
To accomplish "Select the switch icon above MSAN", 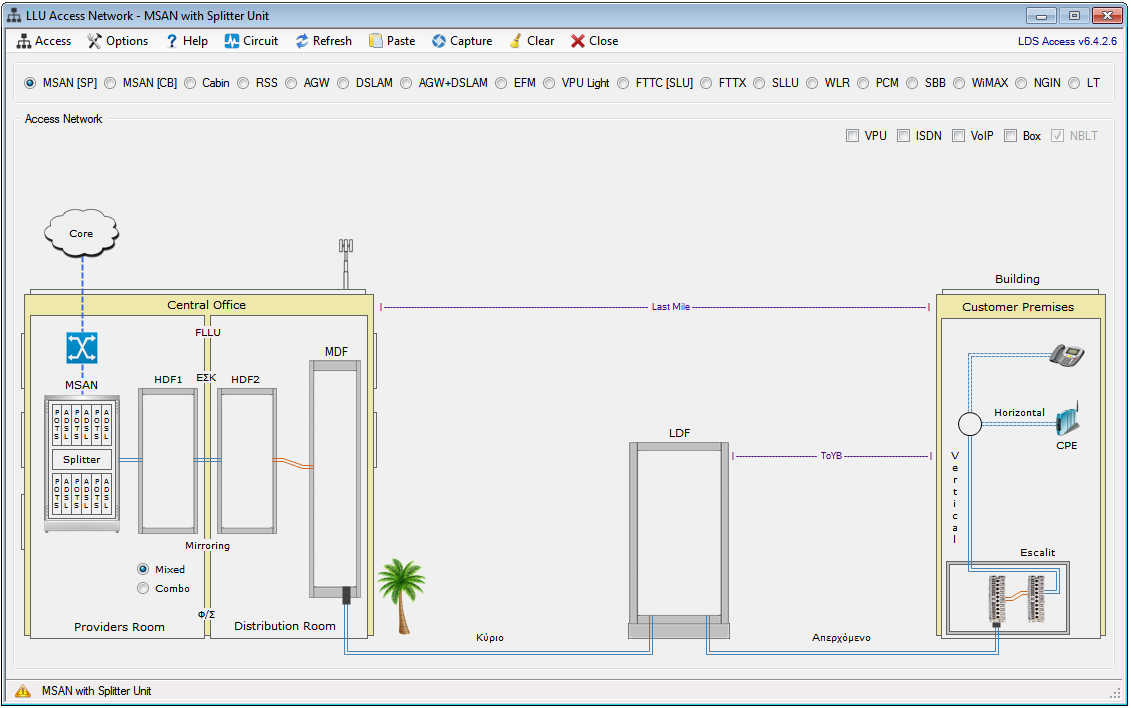I will point(81,347).
